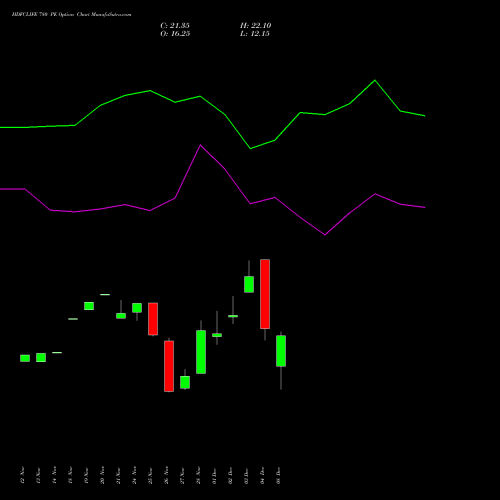The width and height of the screenshot is (500, 500).
Task: Click the green candle above 12 Nov
Action: [x=25, y=358]
